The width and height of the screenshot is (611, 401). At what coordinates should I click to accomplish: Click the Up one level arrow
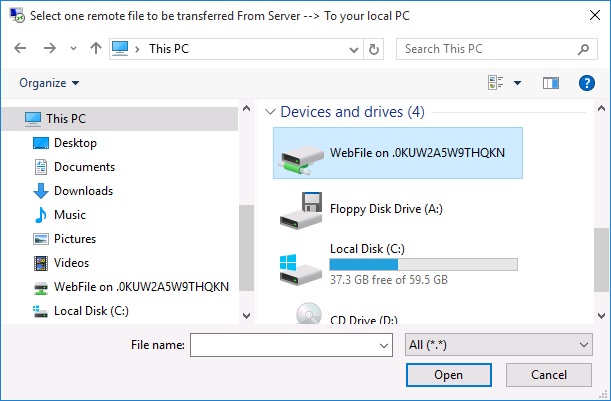click(94, 49)
